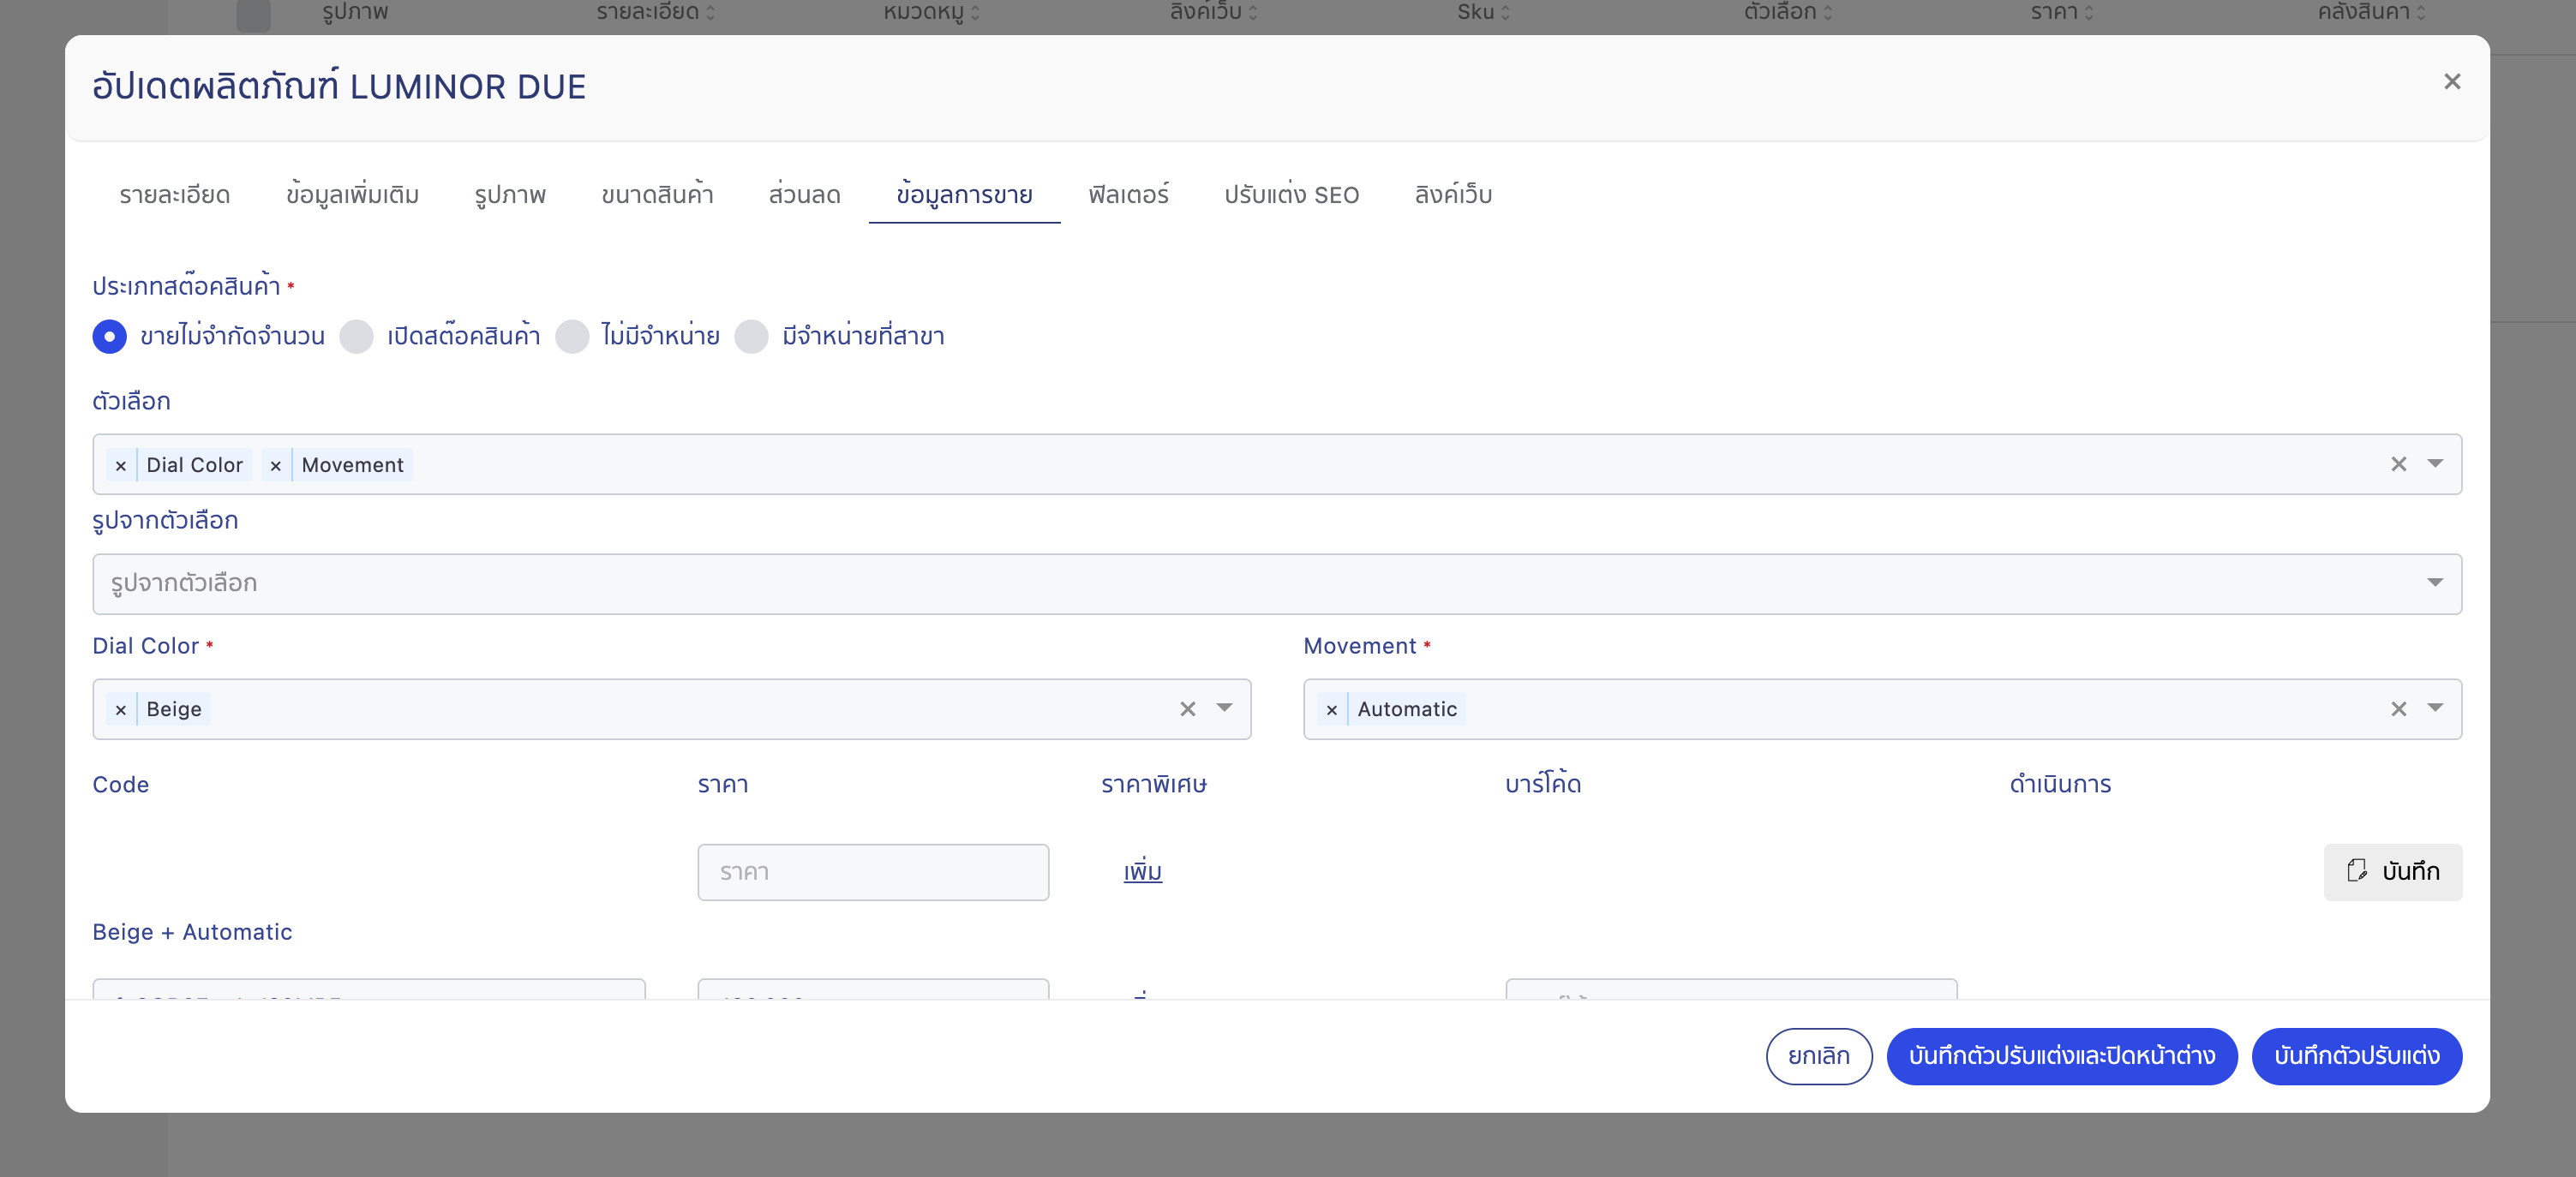Remove the Movement tag from options
This screenshot has height=1177, width=2576.
pyautogui.click(x=276, y=465)
